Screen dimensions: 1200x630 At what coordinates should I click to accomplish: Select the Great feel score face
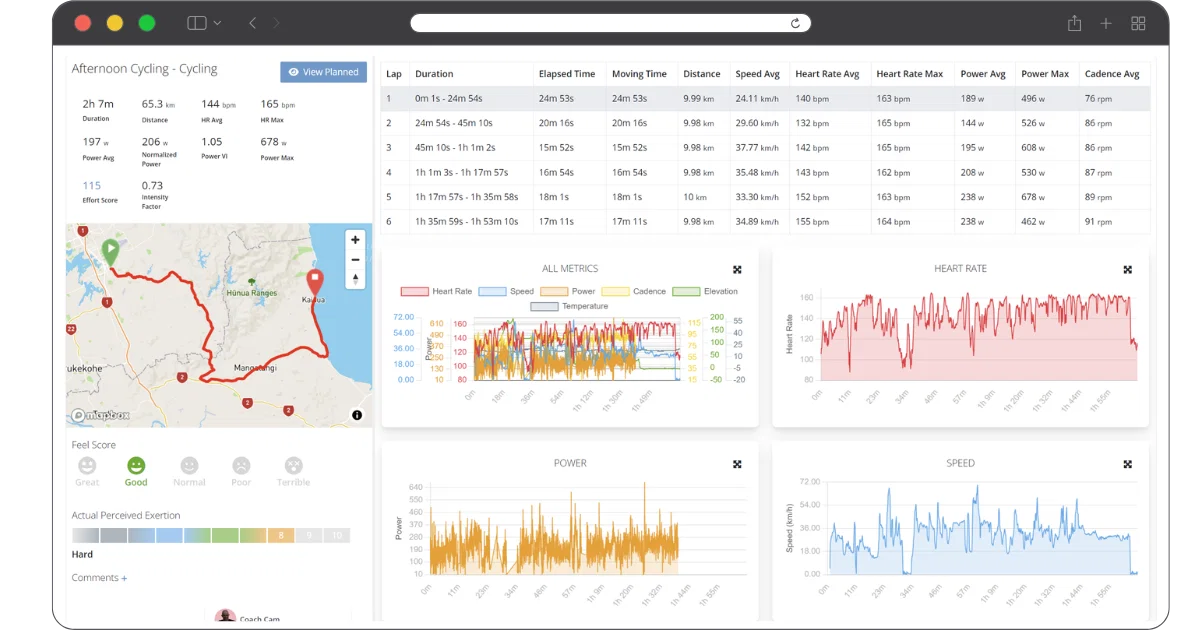click(x=87, y=471)
